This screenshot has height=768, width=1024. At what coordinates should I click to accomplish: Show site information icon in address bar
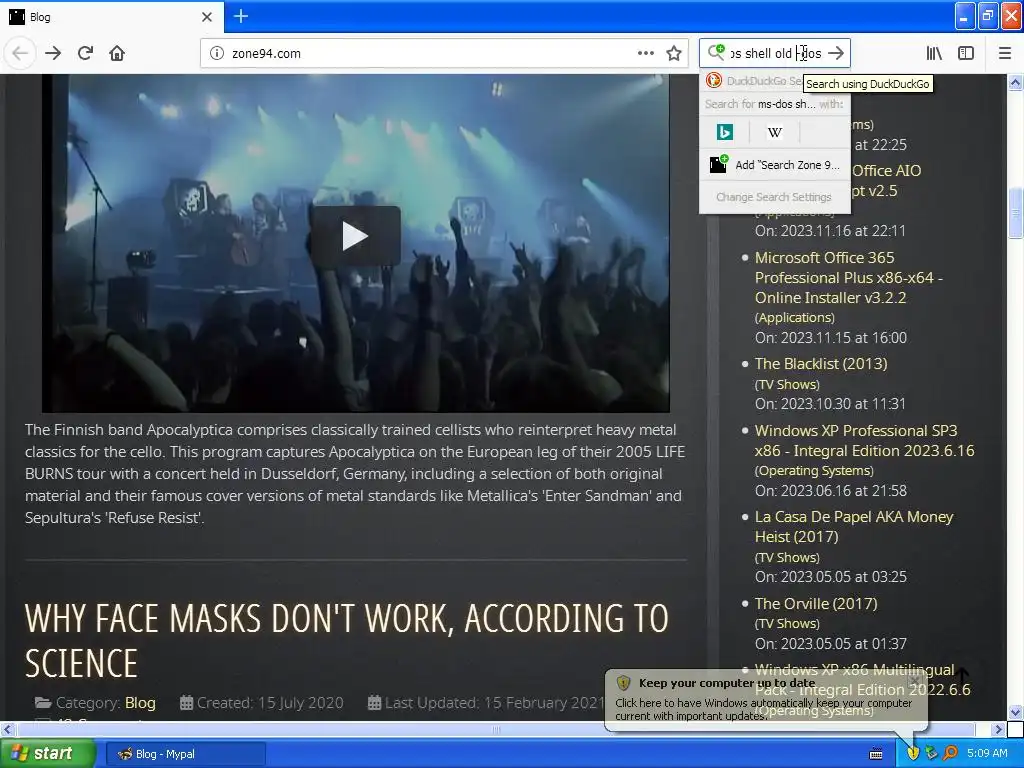(x=216, y=54)
